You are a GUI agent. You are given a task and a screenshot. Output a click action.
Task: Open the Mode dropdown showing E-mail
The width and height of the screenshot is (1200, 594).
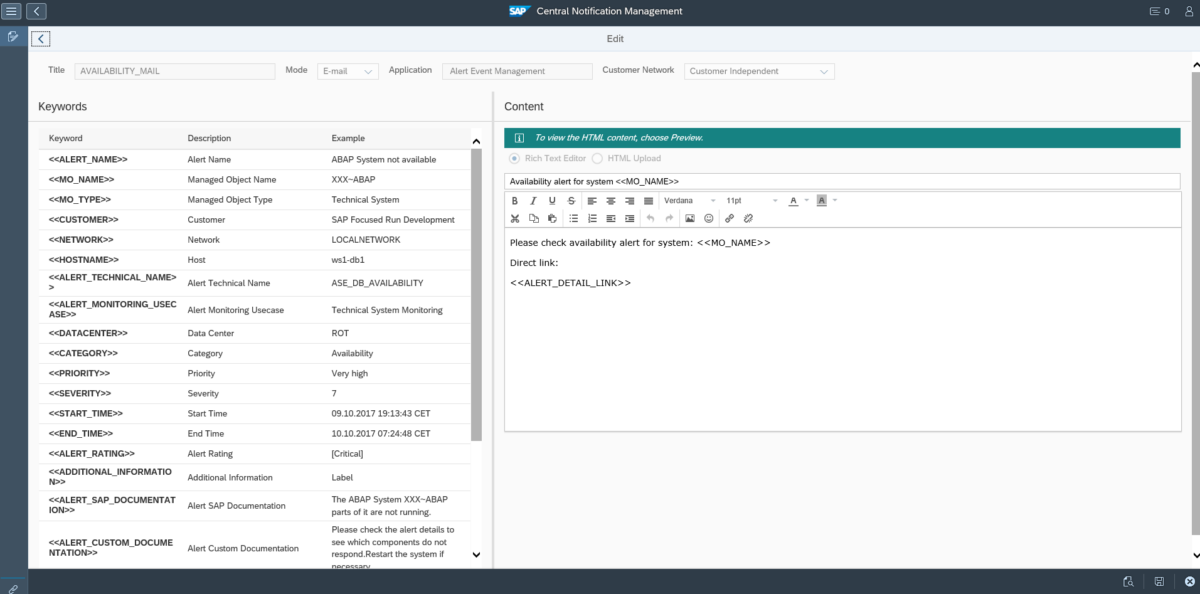[x=347, y=71]
